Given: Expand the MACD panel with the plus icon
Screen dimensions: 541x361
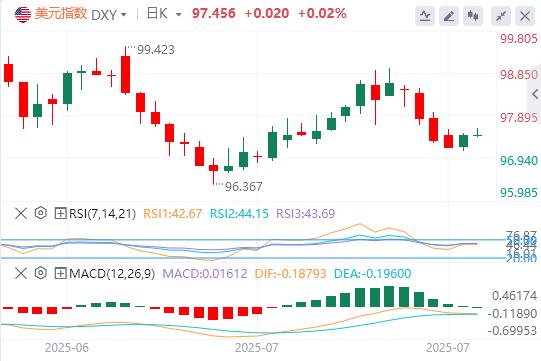Looking at the screenshot, I should pos(60,274).
